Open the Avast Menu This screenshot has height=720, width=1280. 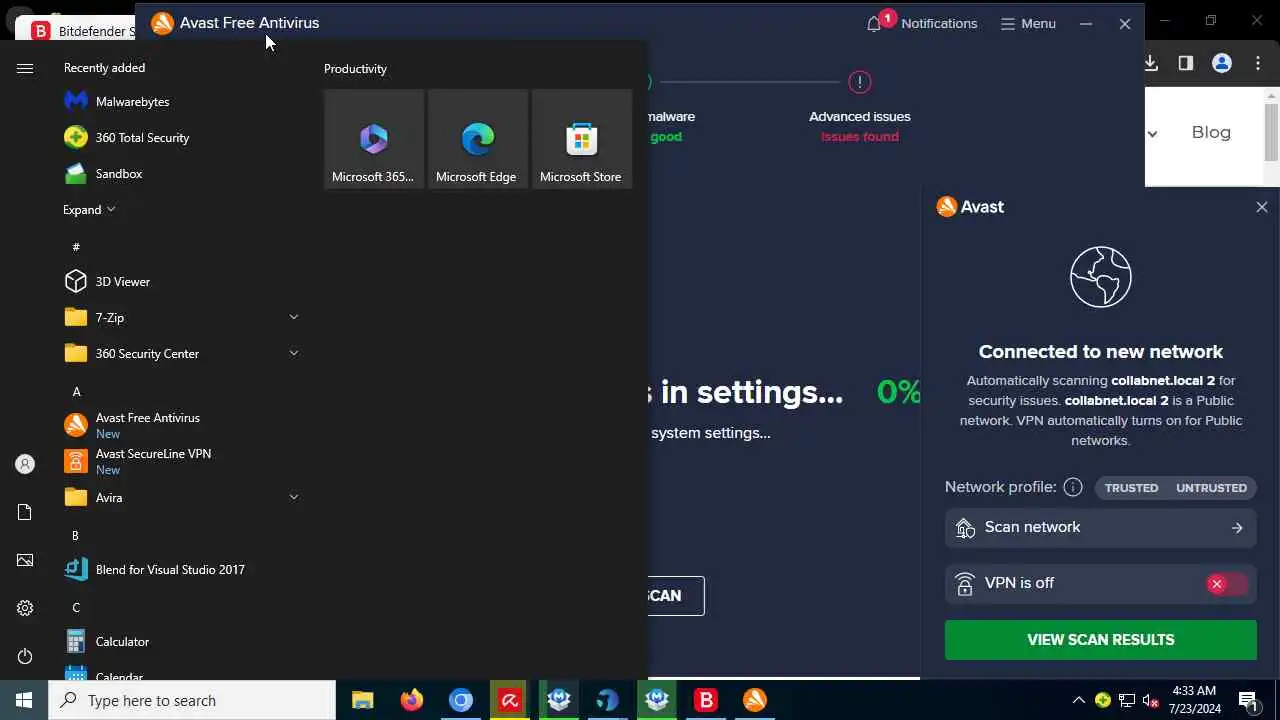pyautogui.click(x=1028, y=23)
